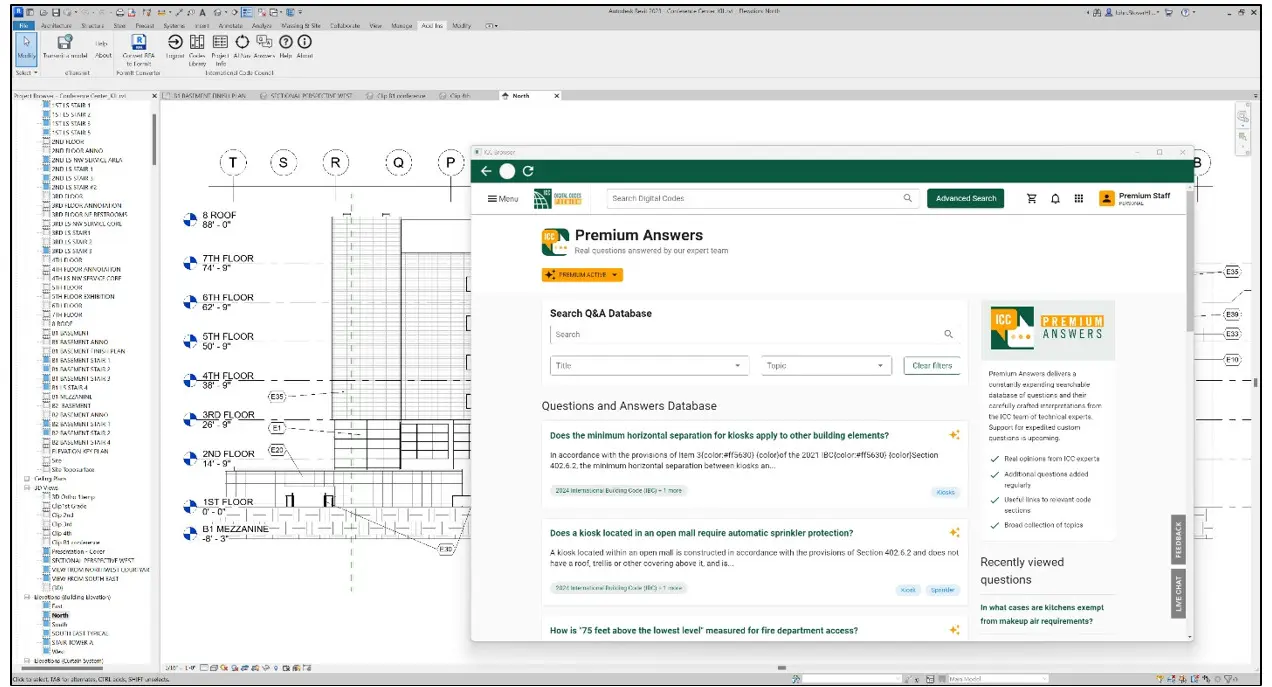The image size is (1272, 687).
Task: Click the ICC browser vertical scrollbar
Action: pos(1189,260)
